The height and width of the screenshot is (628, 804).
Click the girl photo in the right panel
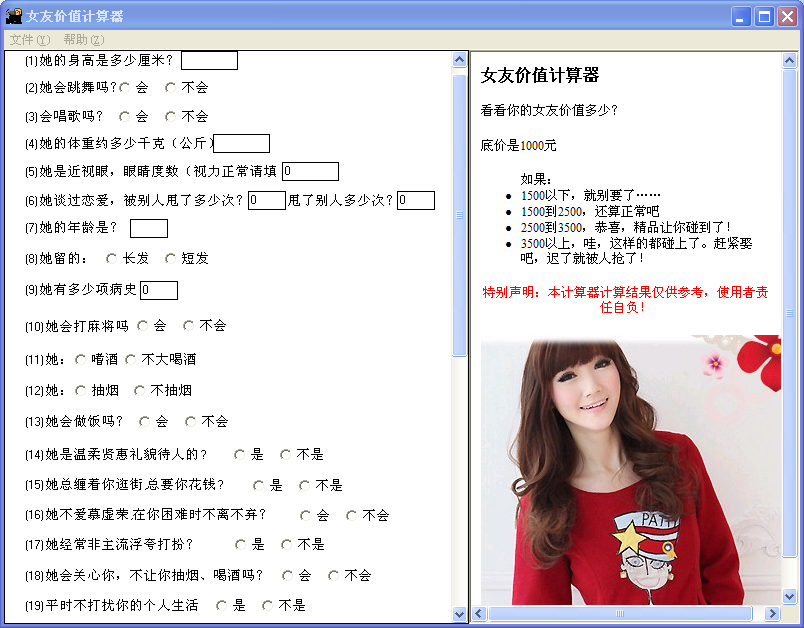[x=631, y=470]
